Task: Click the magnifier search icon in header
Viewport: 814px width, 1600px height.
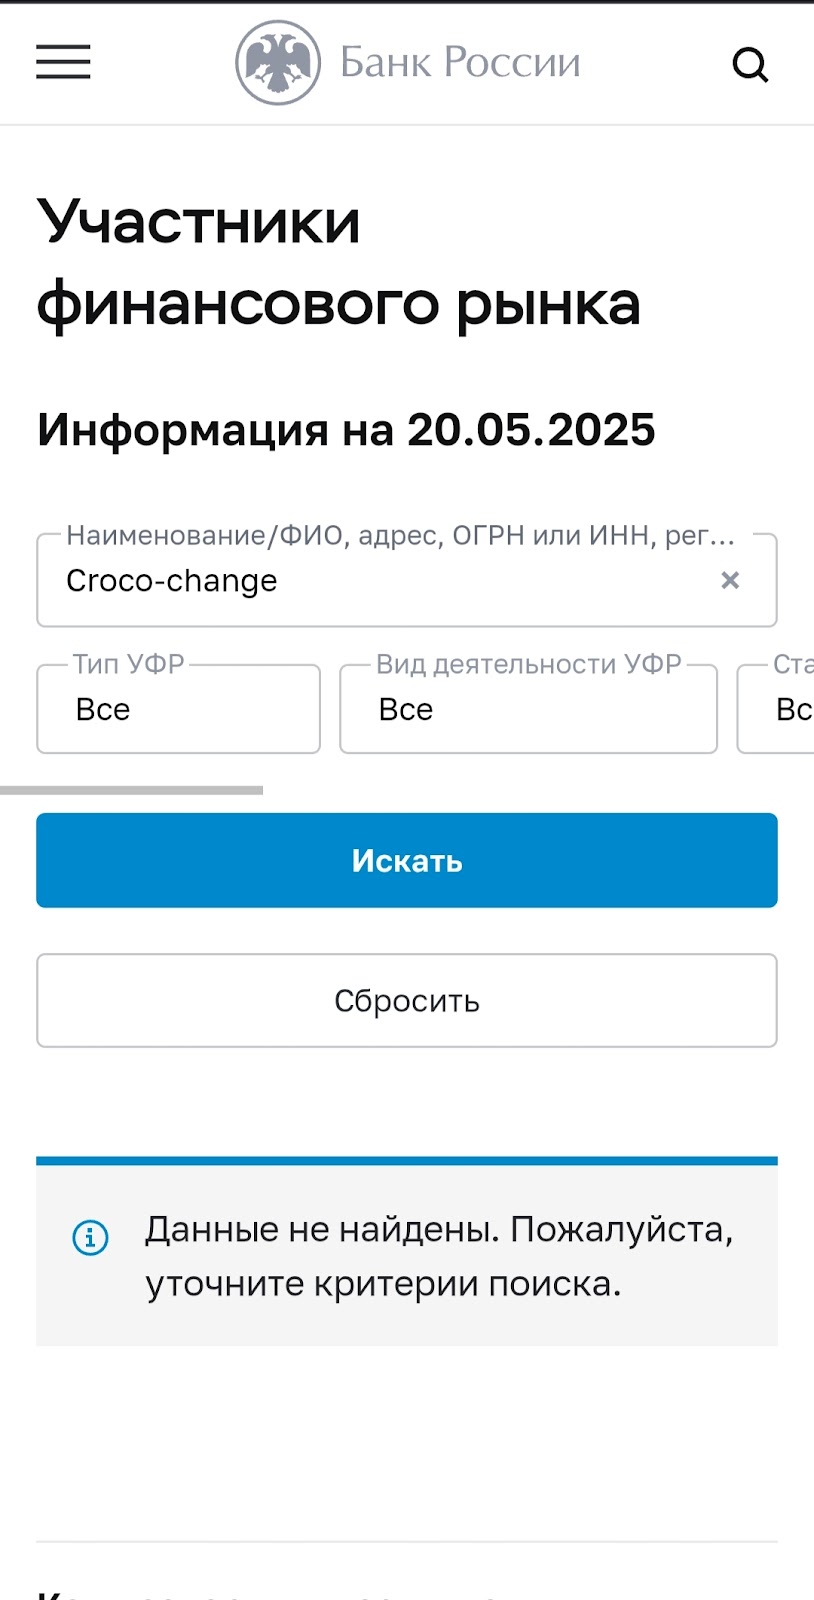Action: click(x=750, y=65)
